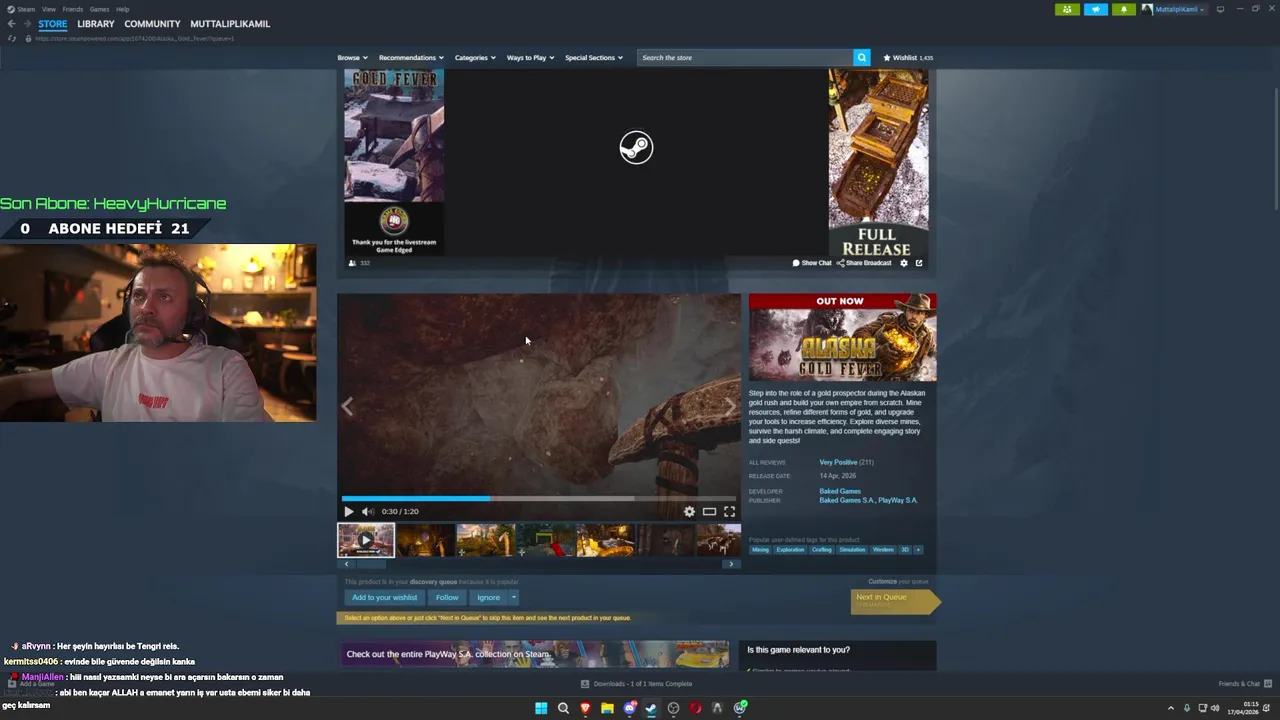
Task: Open the Games menu
Action: (x=99, y=9)
